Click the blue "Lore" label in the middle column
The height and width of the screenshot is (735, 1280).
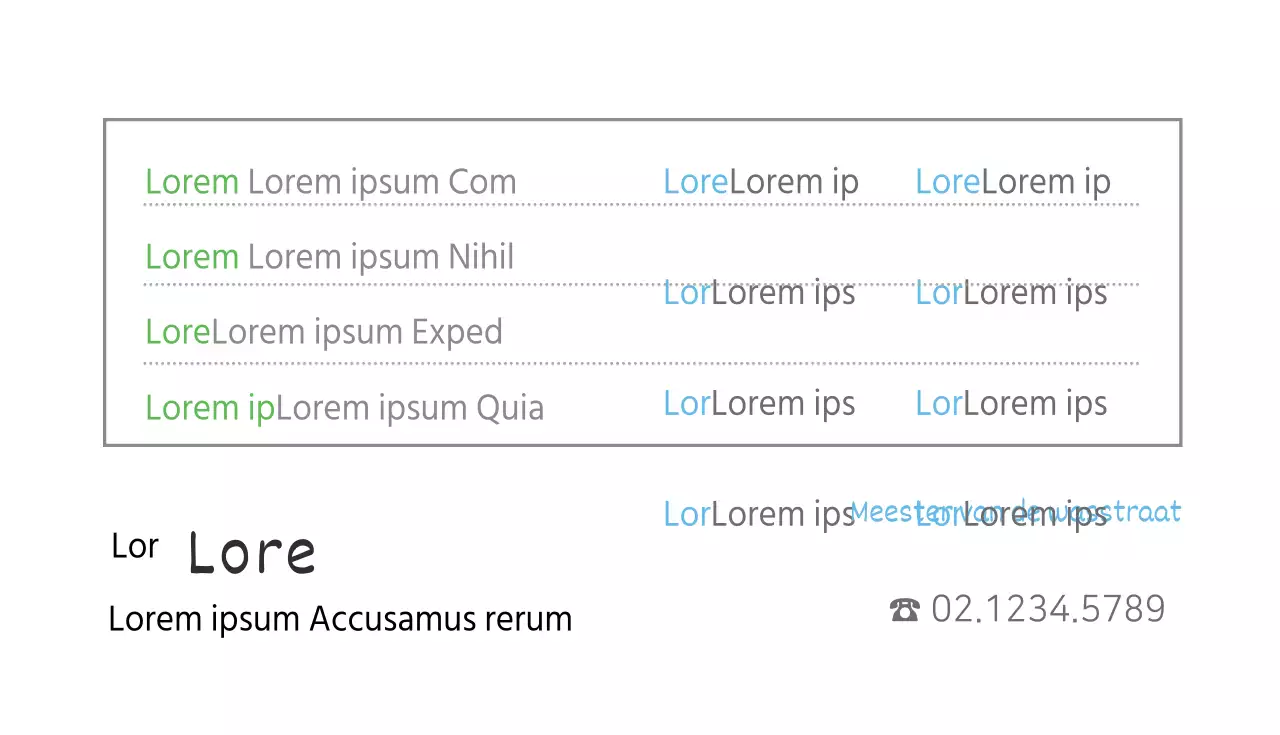pyautogui.click(x=696, y=182)
